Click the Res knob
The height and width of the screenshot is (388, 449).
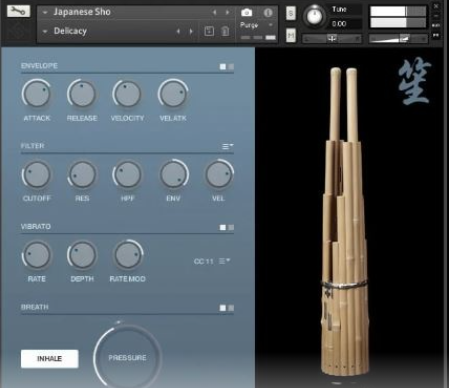click(x=82, y=174)
